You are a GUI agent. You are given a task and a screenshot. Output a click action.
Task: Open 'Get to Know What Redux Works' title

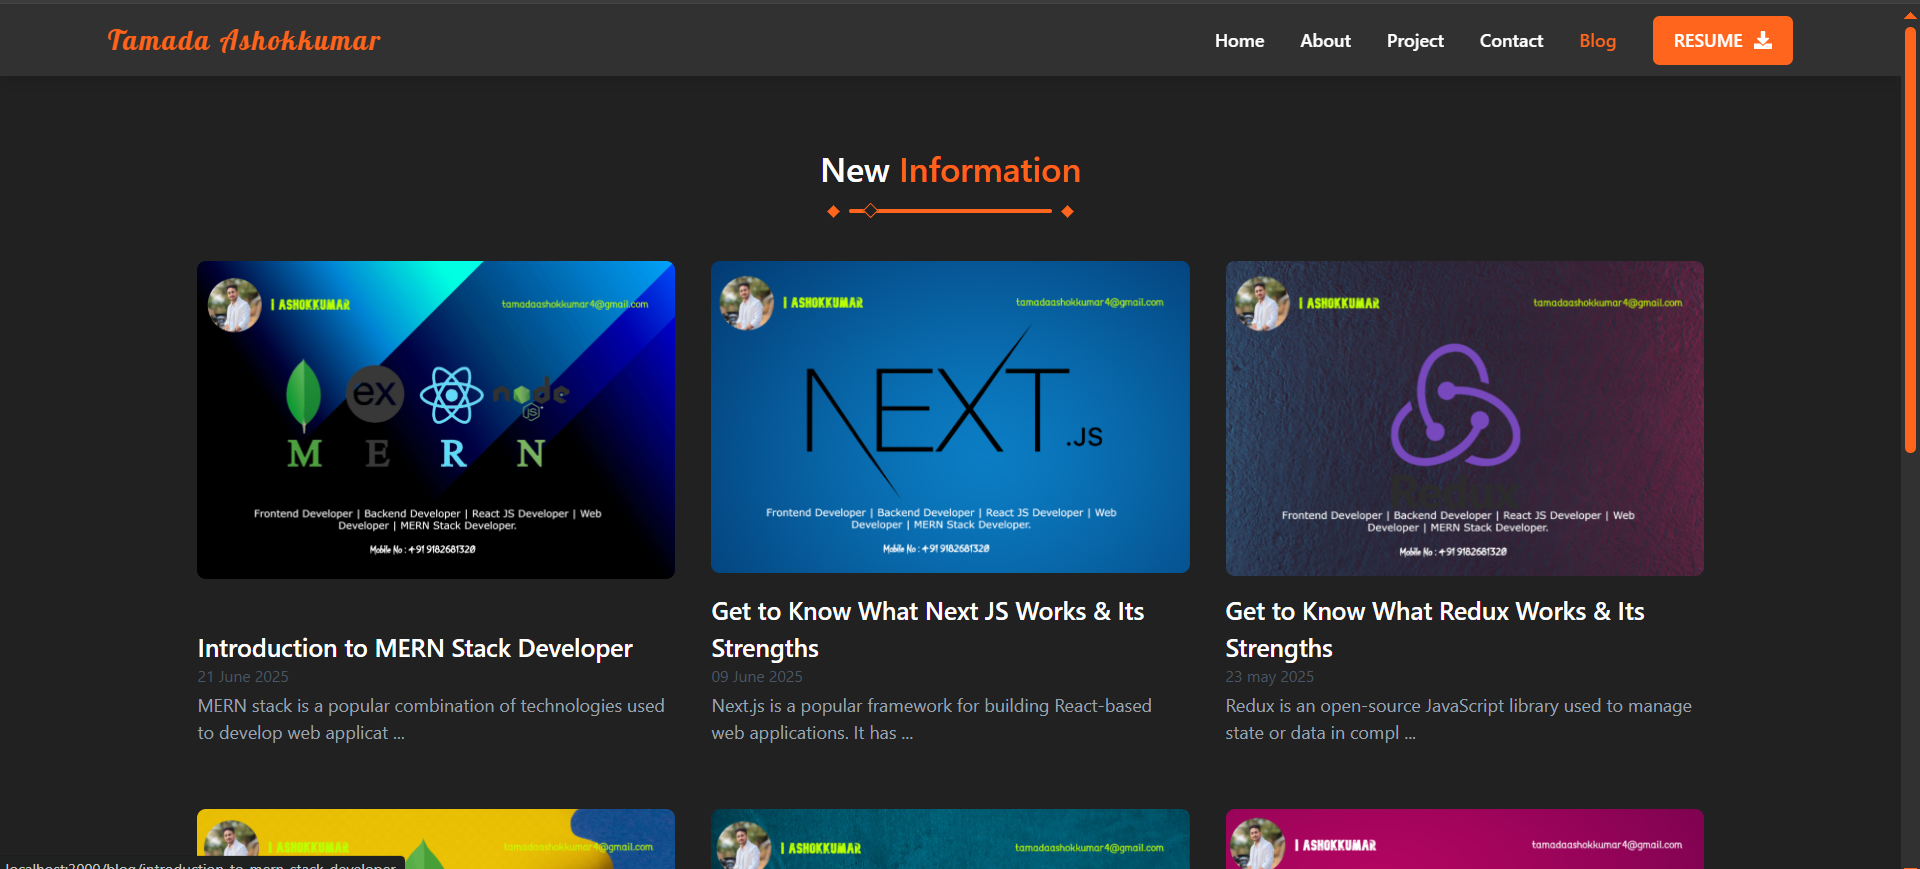(x=1435, y=629)
